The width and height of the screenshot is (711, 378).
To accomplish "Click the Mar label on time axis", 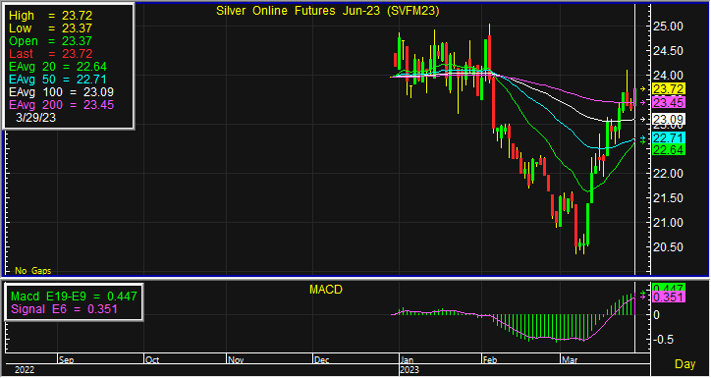I will pyautogui.click(x=570, y=360).
